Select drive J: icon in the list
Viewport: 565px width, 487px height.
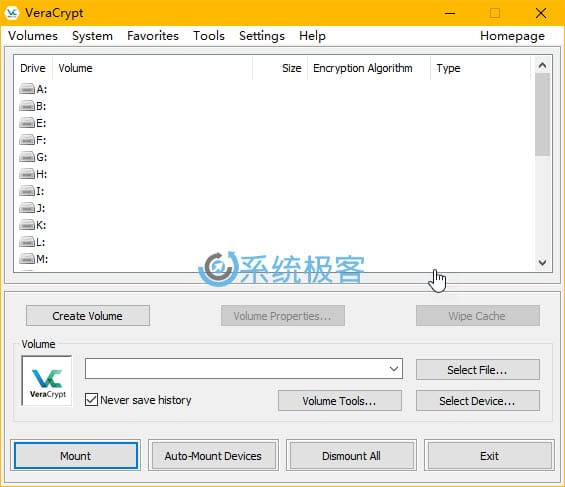tap(27, 208)
